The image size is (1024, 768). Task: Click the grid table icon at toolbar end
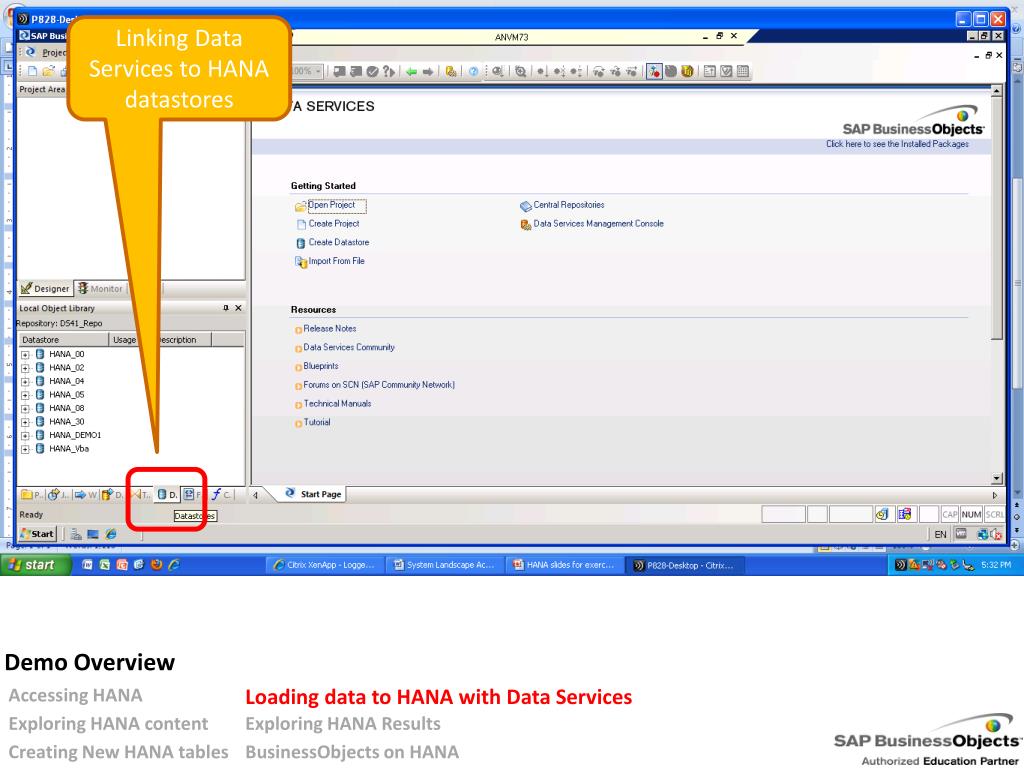743,72
